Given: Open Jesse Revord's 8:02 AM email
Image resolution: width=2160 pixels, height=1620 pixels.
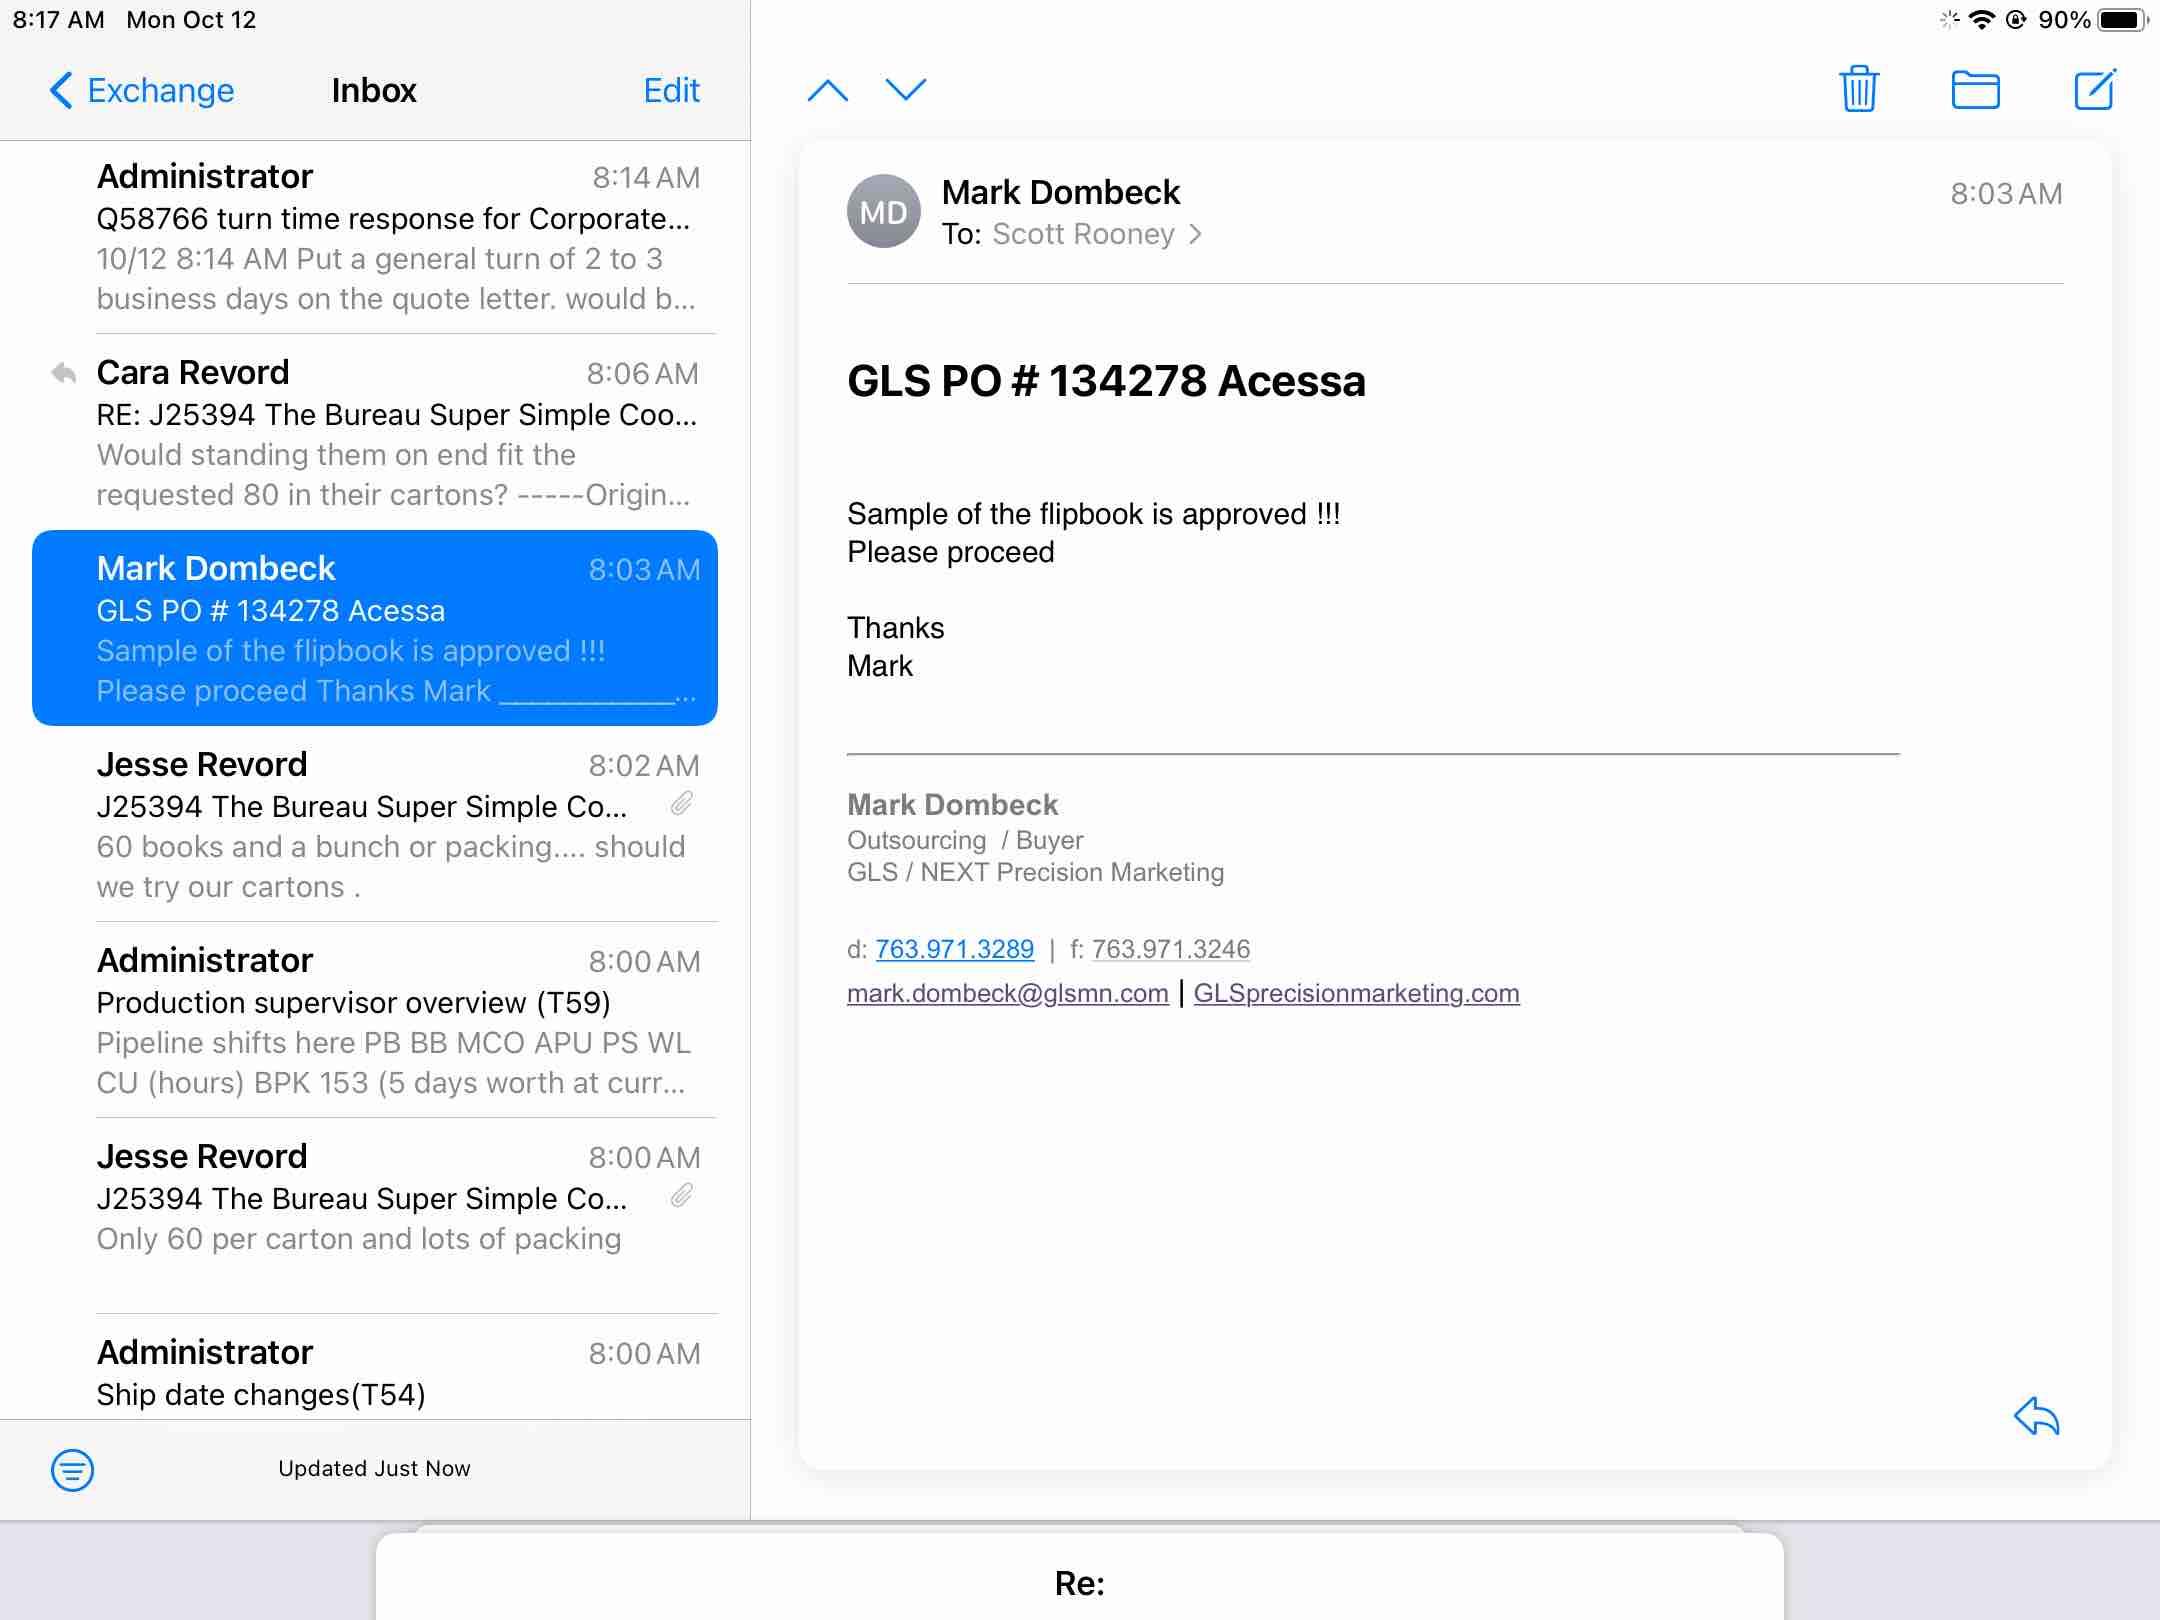Looking at the screenshot, I should tap(395, 824).
